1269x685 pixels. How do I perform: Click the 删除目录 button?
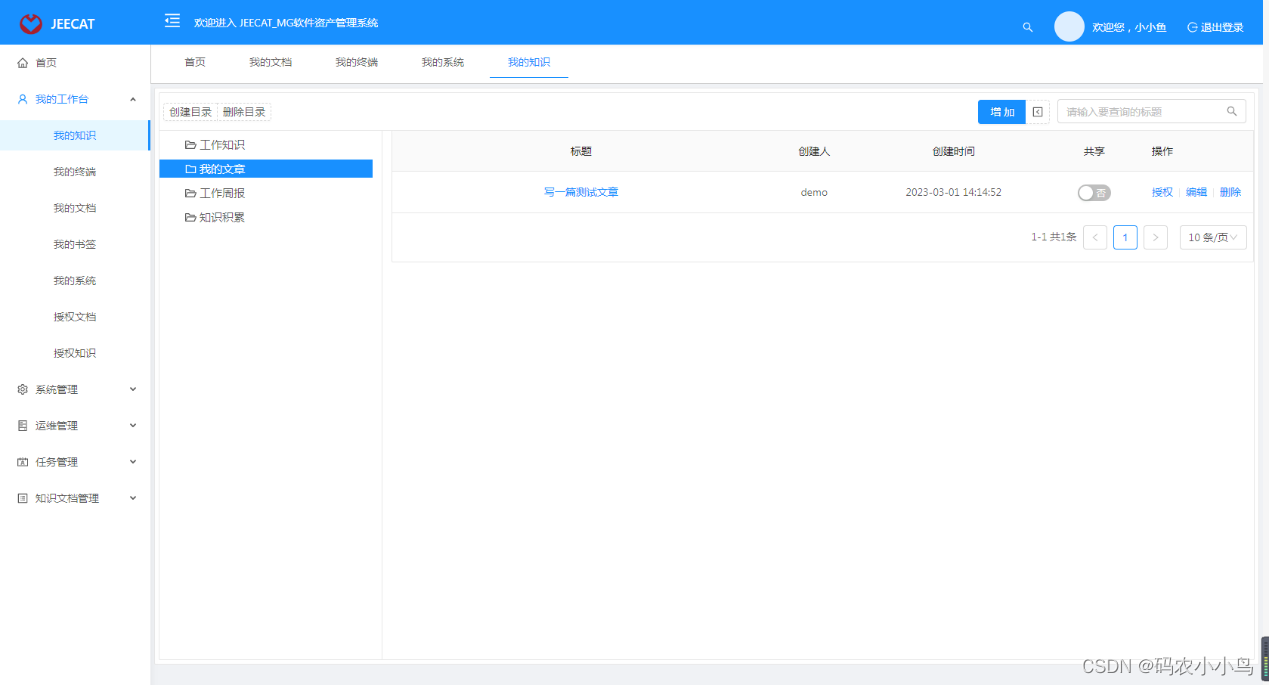(x=244, y=112)
